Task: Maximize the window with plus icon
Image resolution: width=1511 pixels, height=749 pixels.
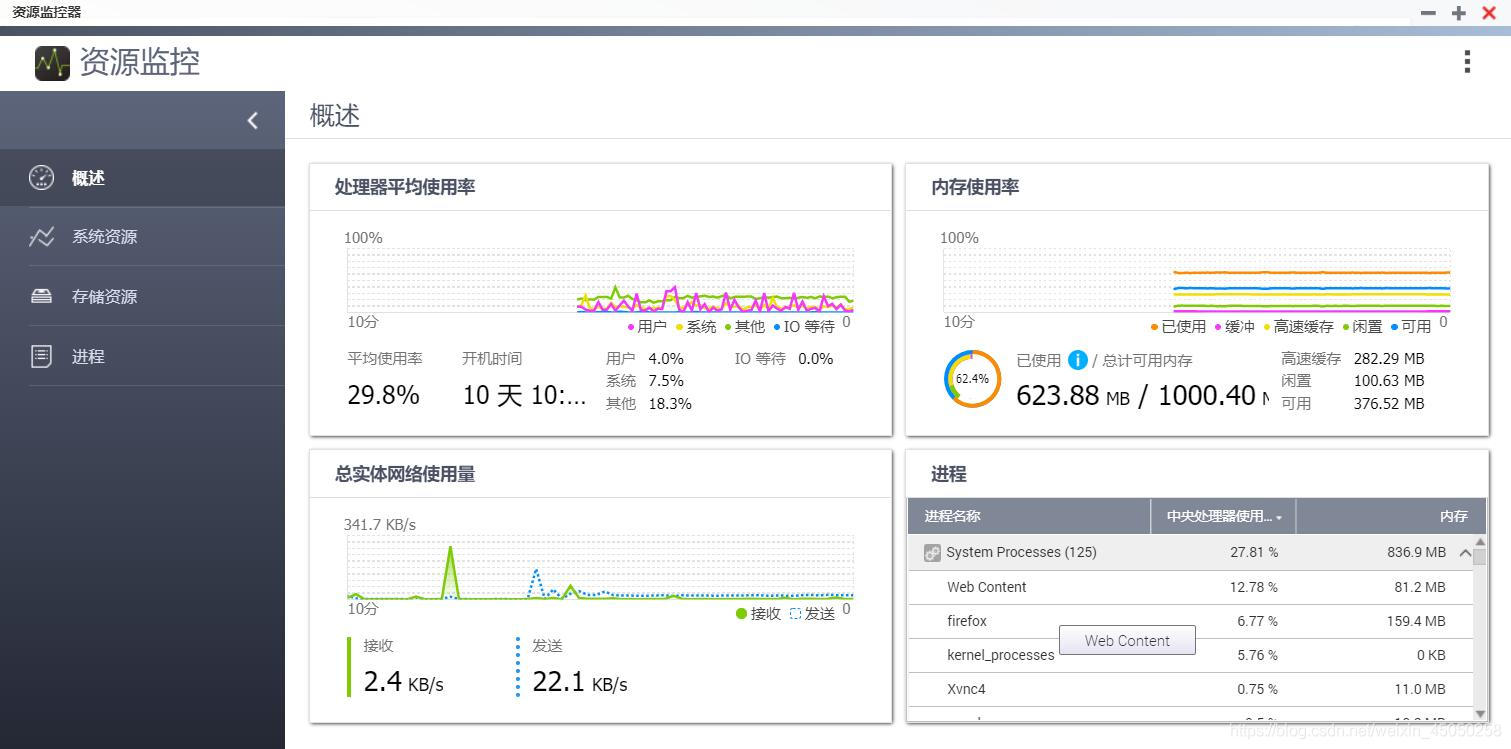Action: [x=1459, y=13]
